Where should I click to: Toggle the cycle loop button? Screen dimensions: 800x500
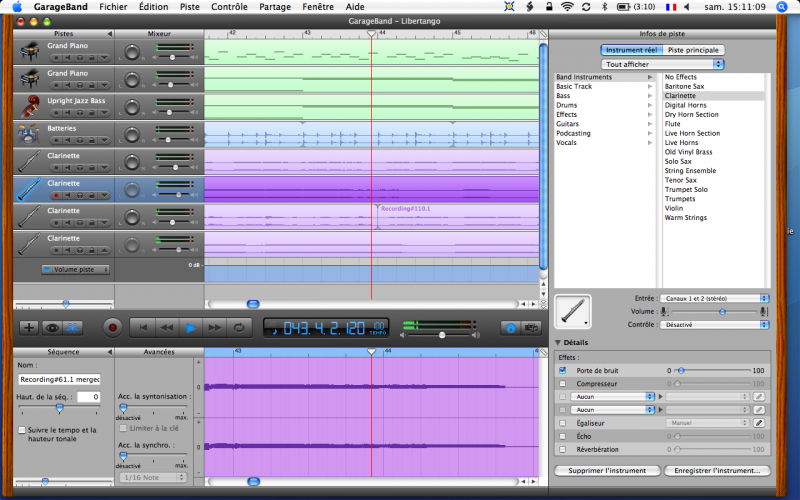coord(239,328)
